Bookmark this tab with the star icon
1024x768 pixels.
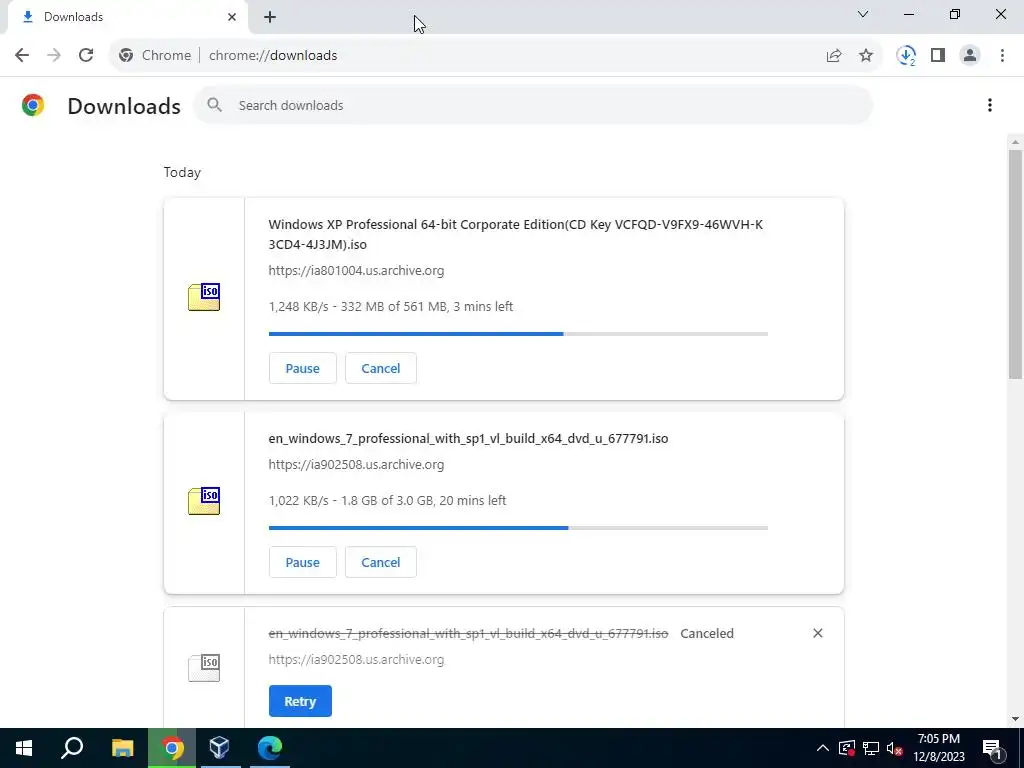pyautogui.click(x=866, y=56)
